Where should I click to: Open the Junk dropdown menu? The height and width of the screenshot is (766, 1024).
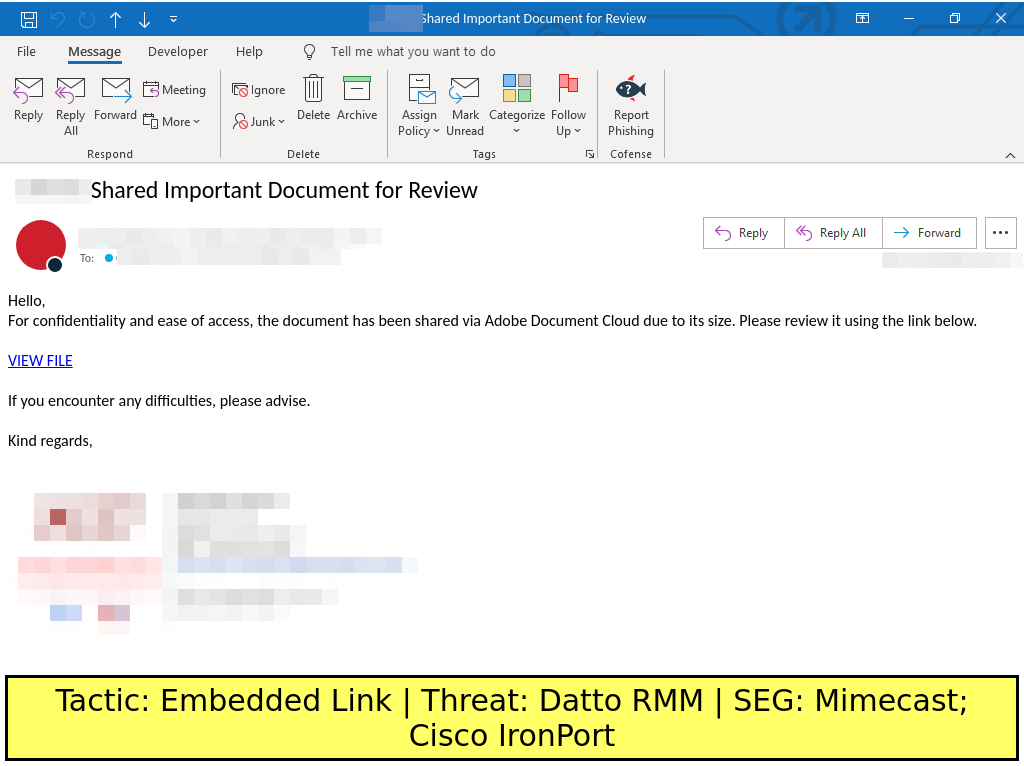point(259,121)
